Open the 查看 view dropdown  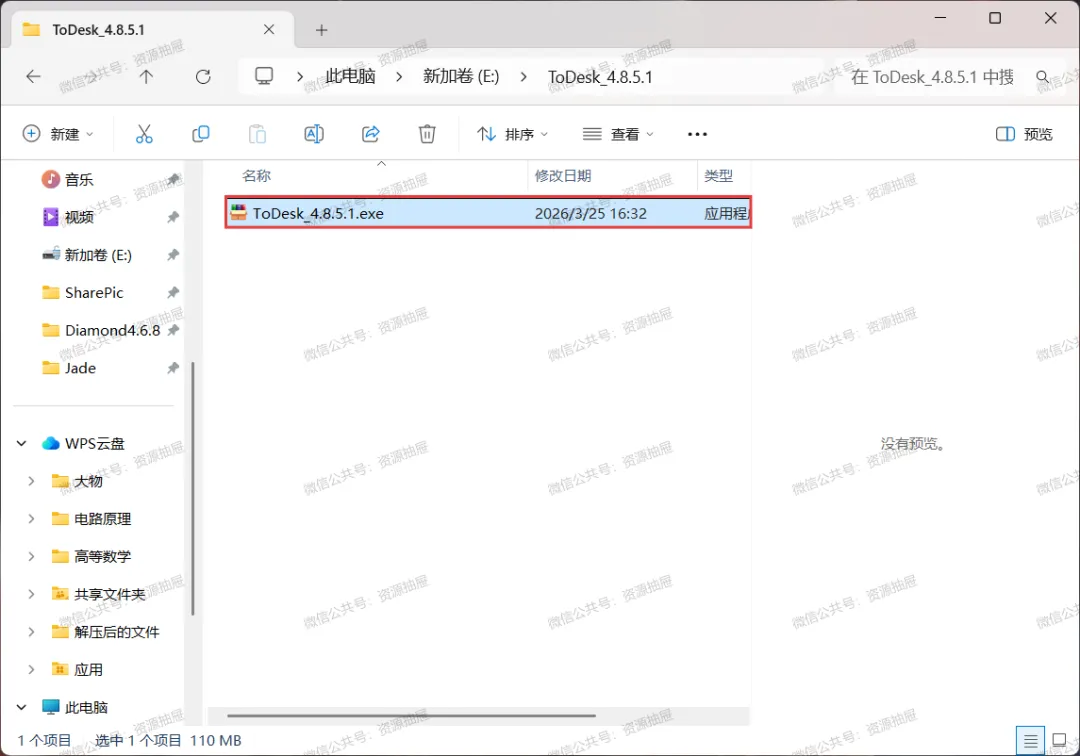click(x=618, y=134)
